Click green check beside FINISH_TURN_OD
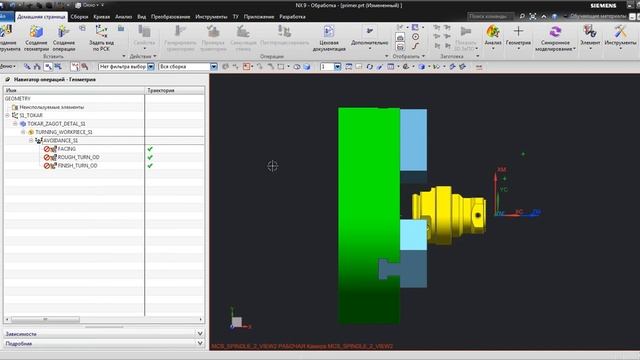This screenshot has height=360, width=640. (150, 166)
